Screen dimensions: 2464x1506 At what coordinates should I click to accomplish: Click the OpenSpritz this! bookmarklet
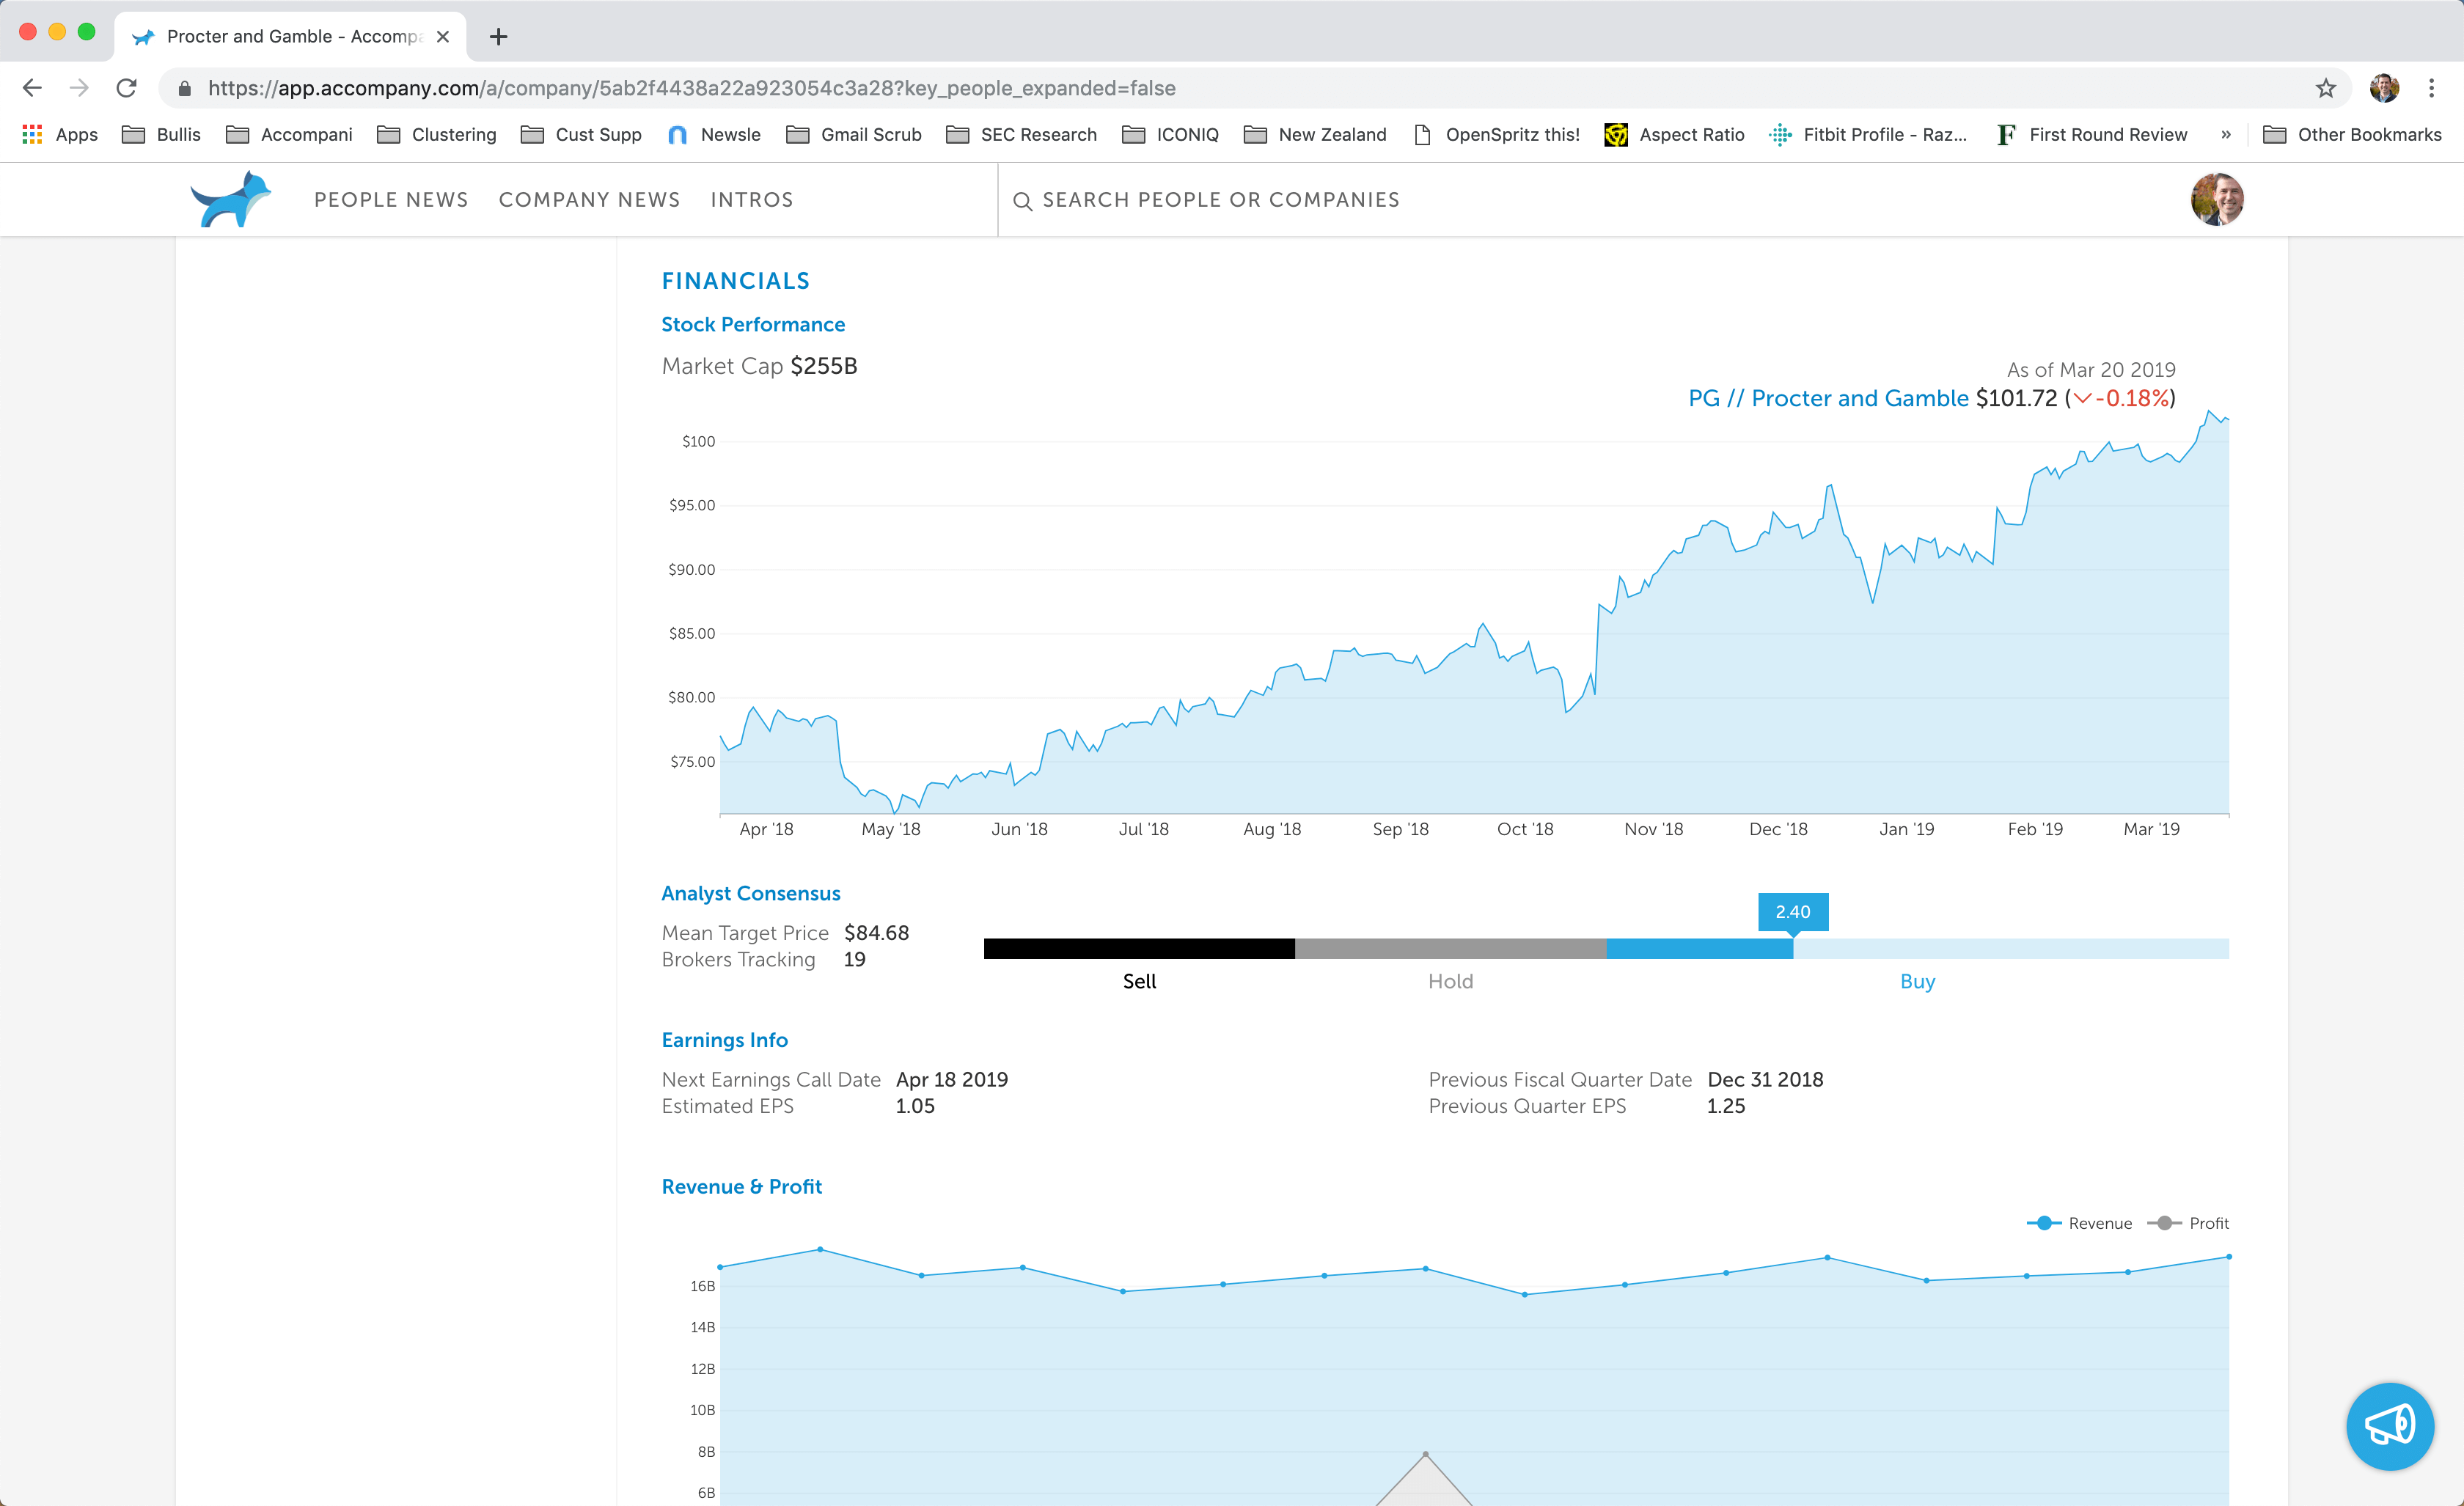1496,134
